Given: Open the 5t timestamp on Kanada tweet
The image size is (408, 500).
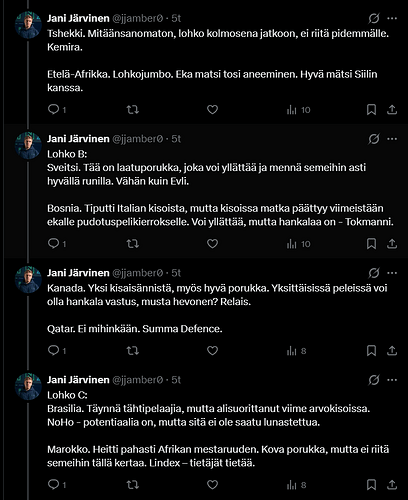Looking at the screenshot, I should pyautogui.click(x=176, y=273).
